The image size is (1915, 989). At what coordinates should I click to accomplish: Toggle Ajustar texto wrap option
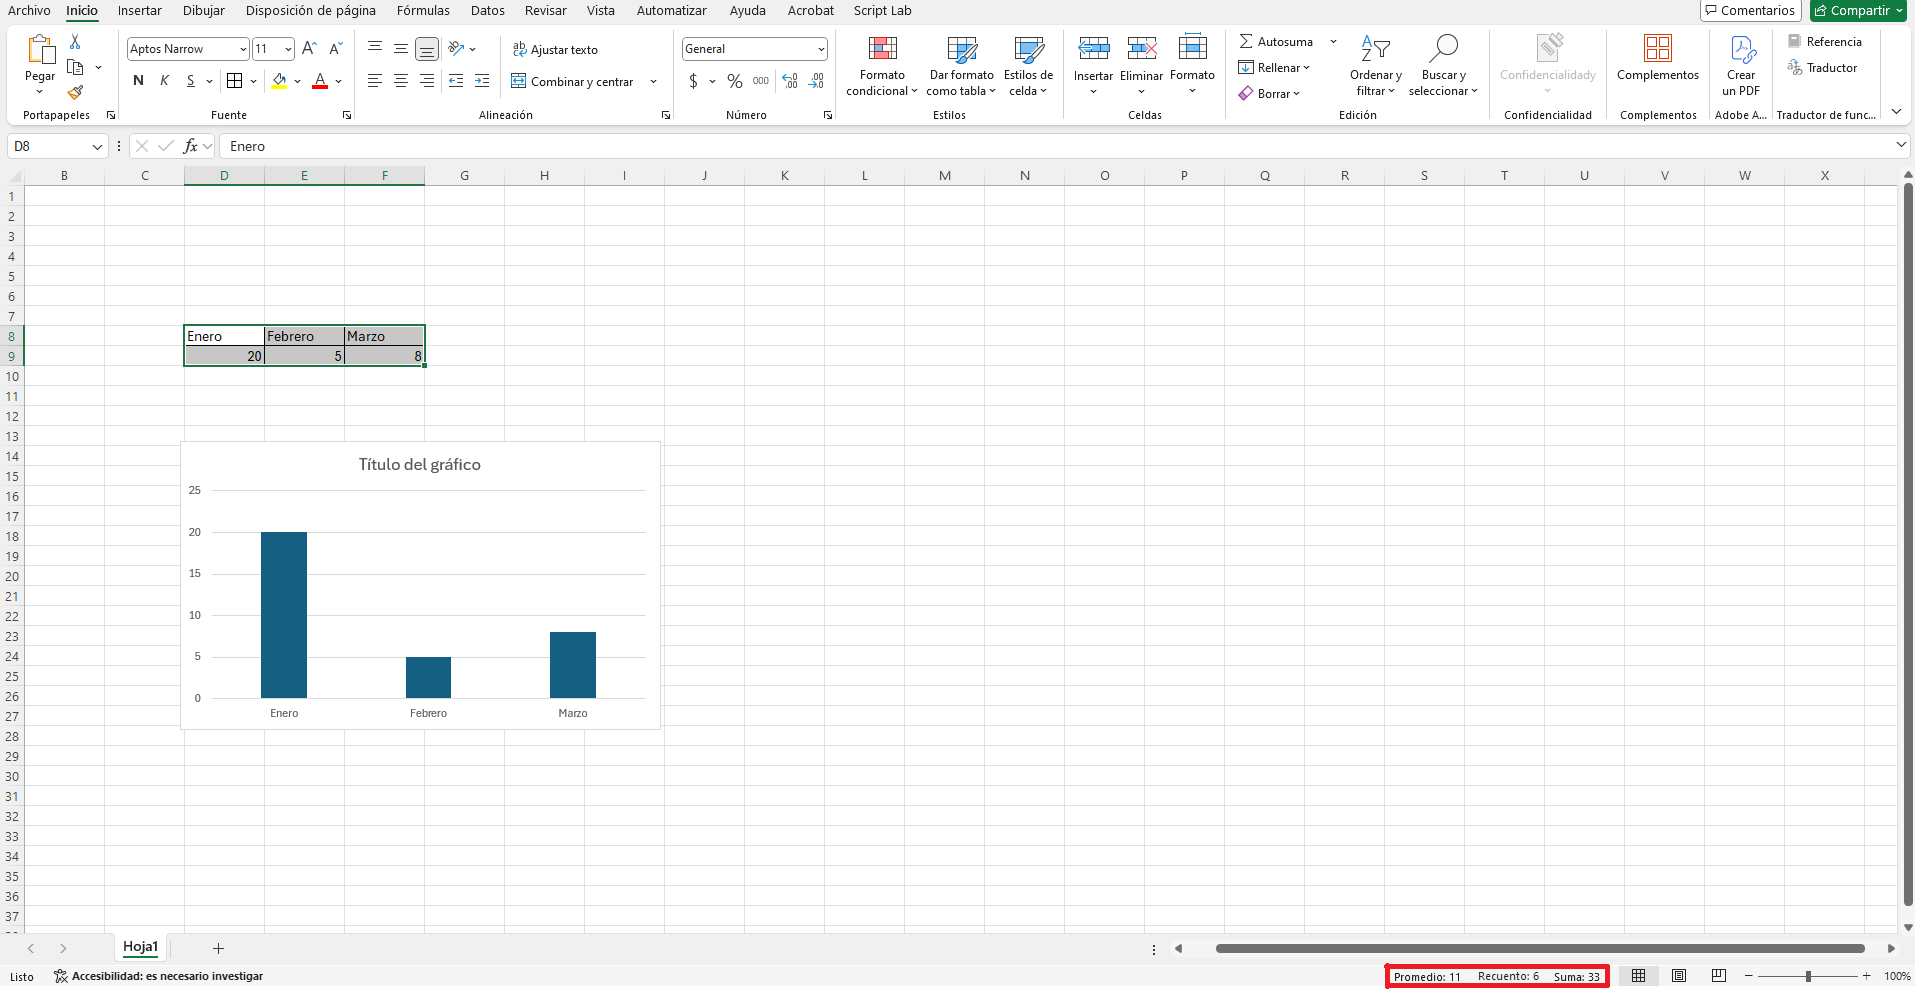[x=555, y=50]
